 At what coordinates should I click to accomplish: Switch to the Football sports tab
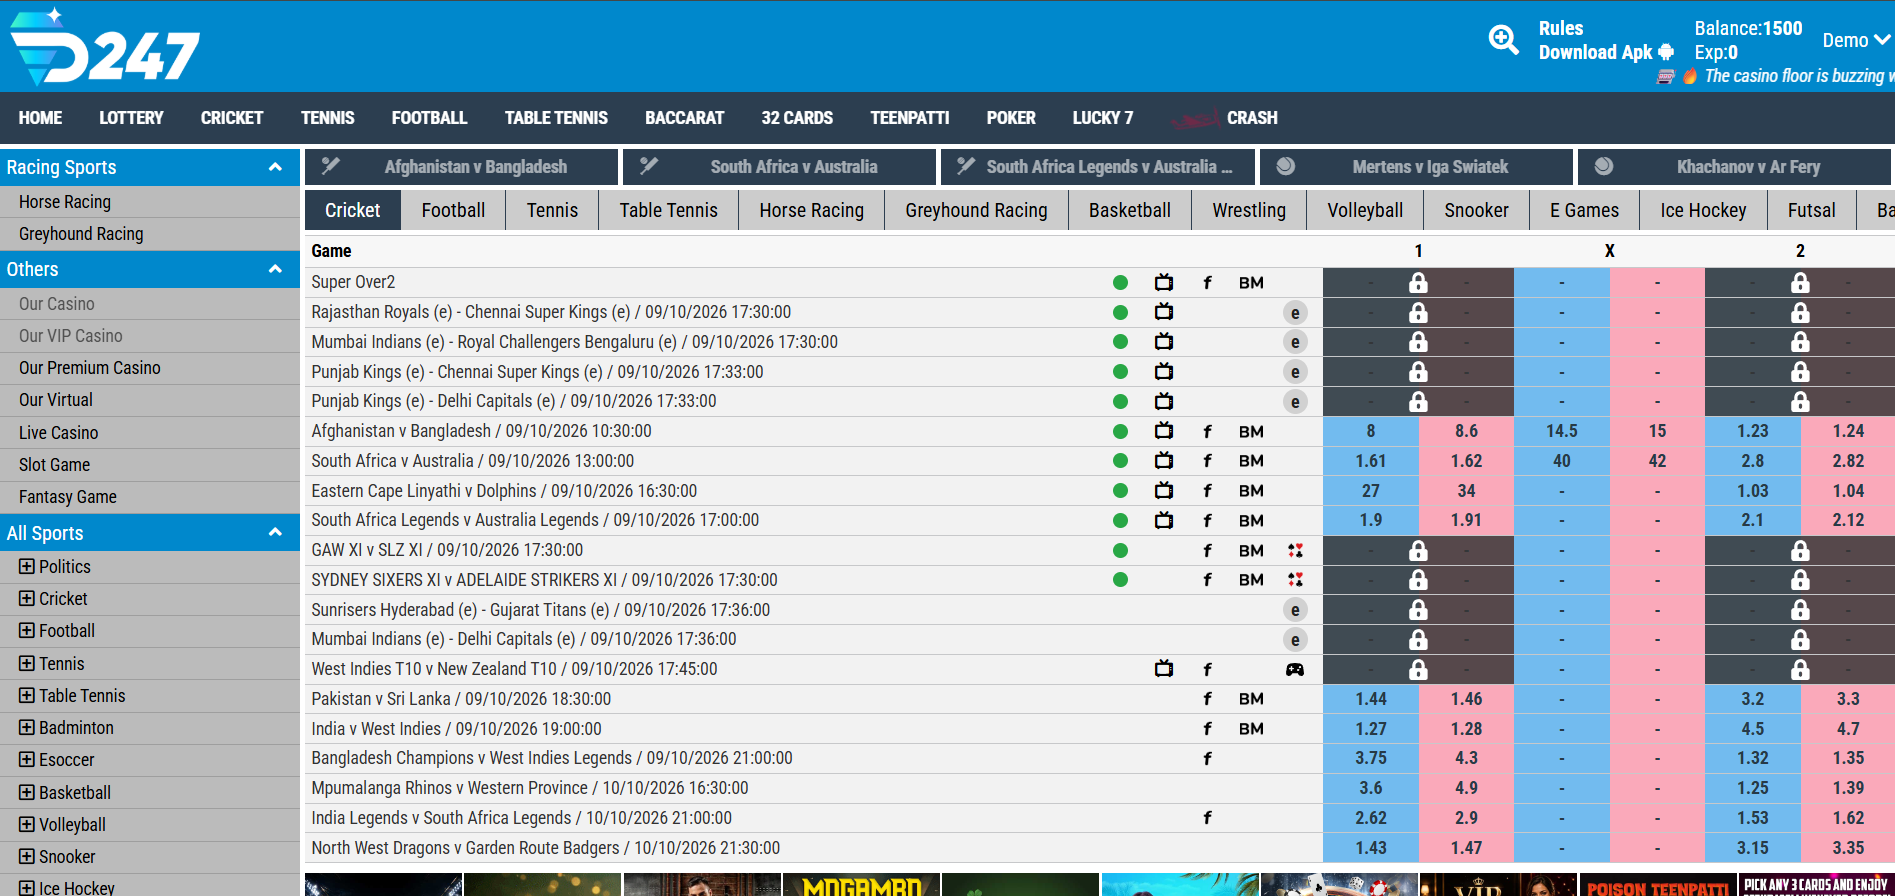(453, 210)
